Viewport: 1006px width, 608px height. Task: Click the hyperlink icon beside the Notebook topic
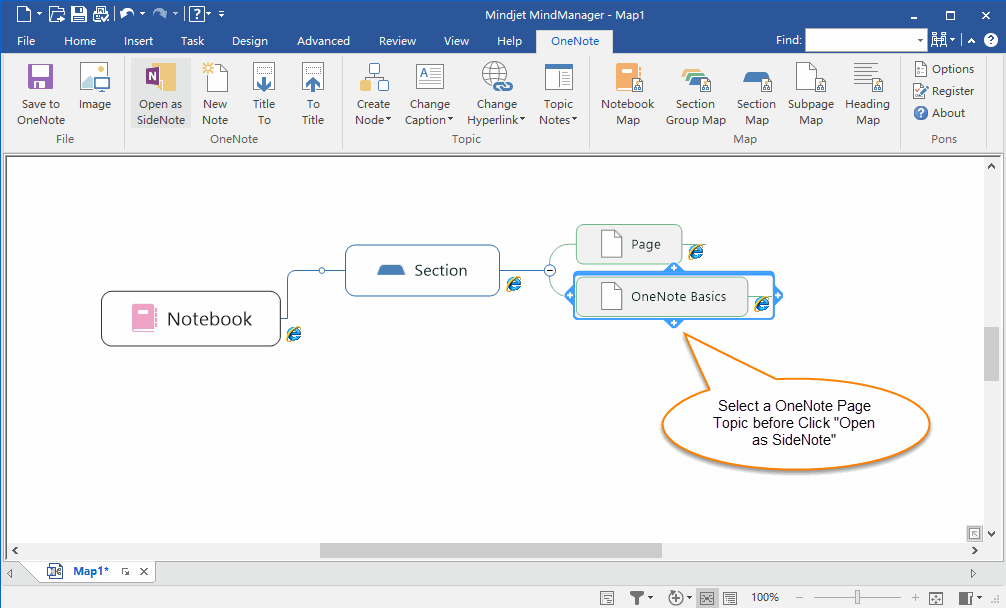tap(294, 334)
